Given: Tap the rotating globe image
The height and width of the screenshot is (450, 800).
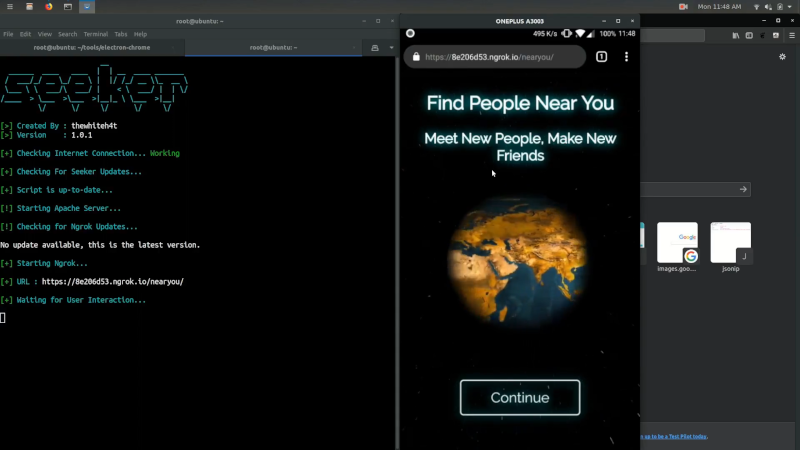Looking at the screenshot, I should [x=517, y=261].
